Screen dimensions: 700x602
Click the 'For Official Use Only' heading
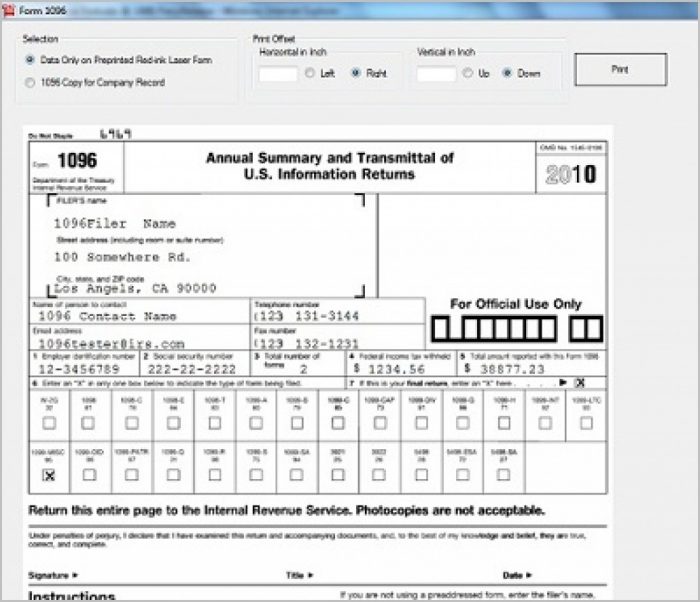[516, 304]
